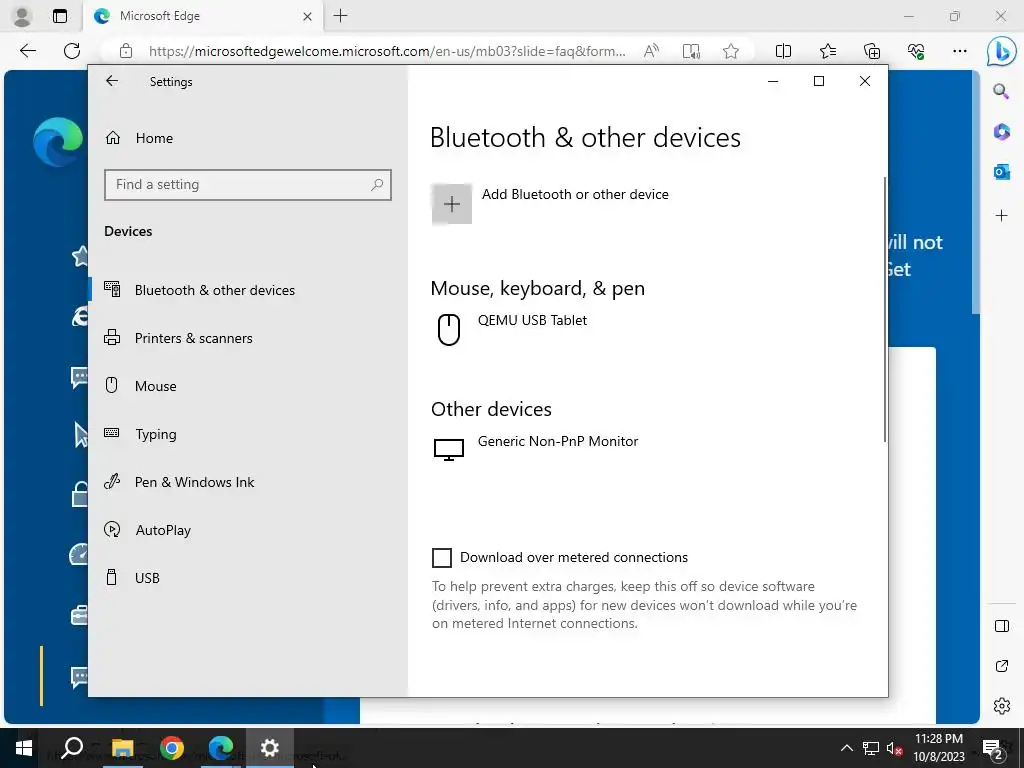Image resolution: width=1024 pixels, height=768 pixels.
Task: Open the Windows Start menu
Action: (24, 748)
